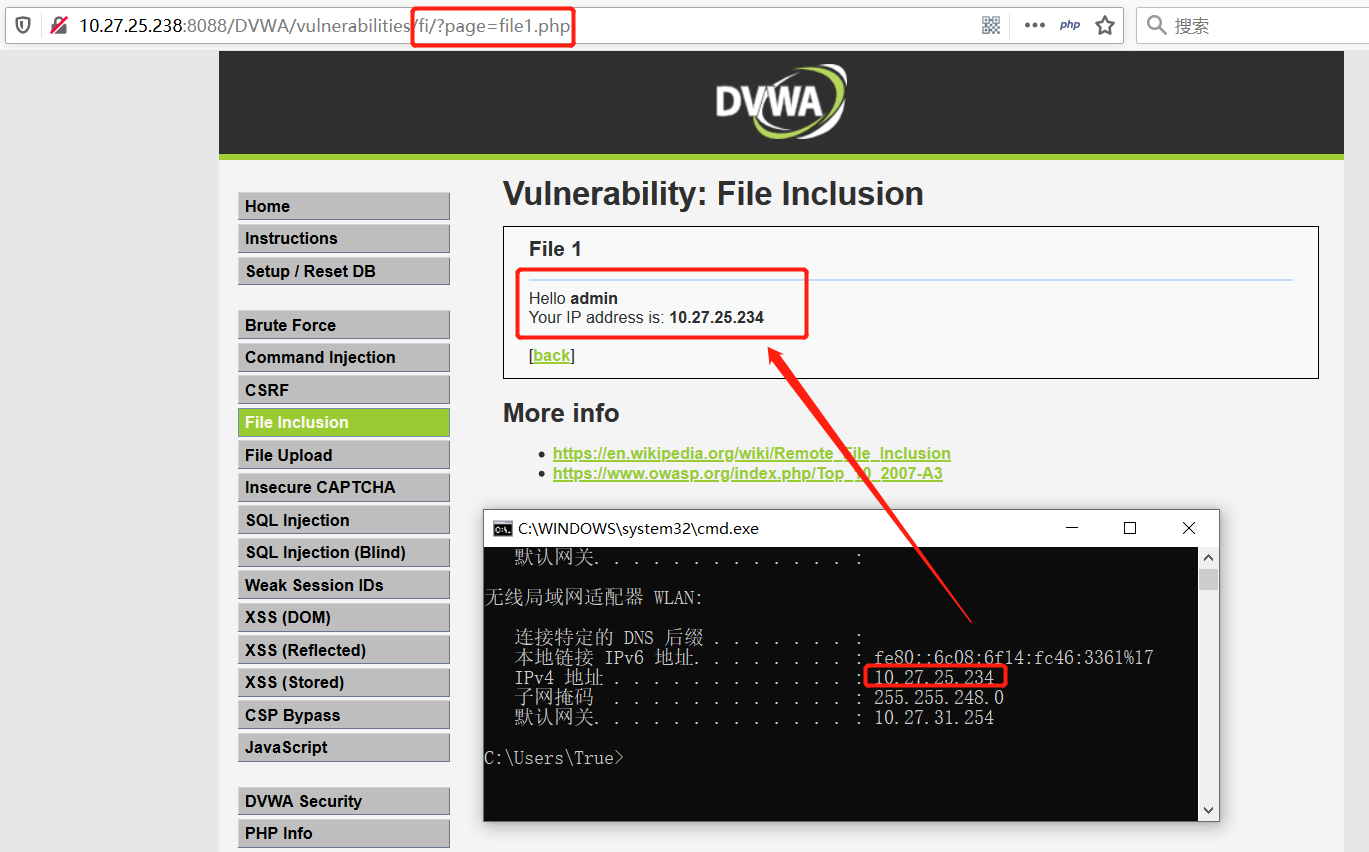Click the fe80 IPv6 address in cmd
This screenshot has width=1369, height=852.
(1014, 658)
